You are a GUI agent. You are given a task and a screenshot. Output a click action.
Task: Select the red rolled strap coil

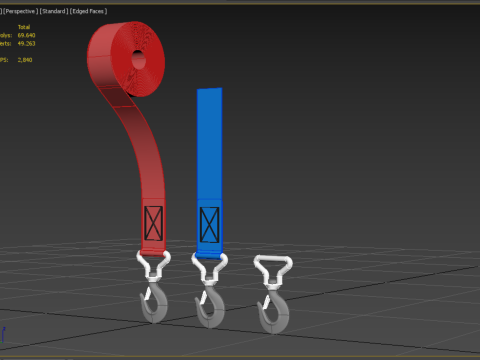(127, 60)
